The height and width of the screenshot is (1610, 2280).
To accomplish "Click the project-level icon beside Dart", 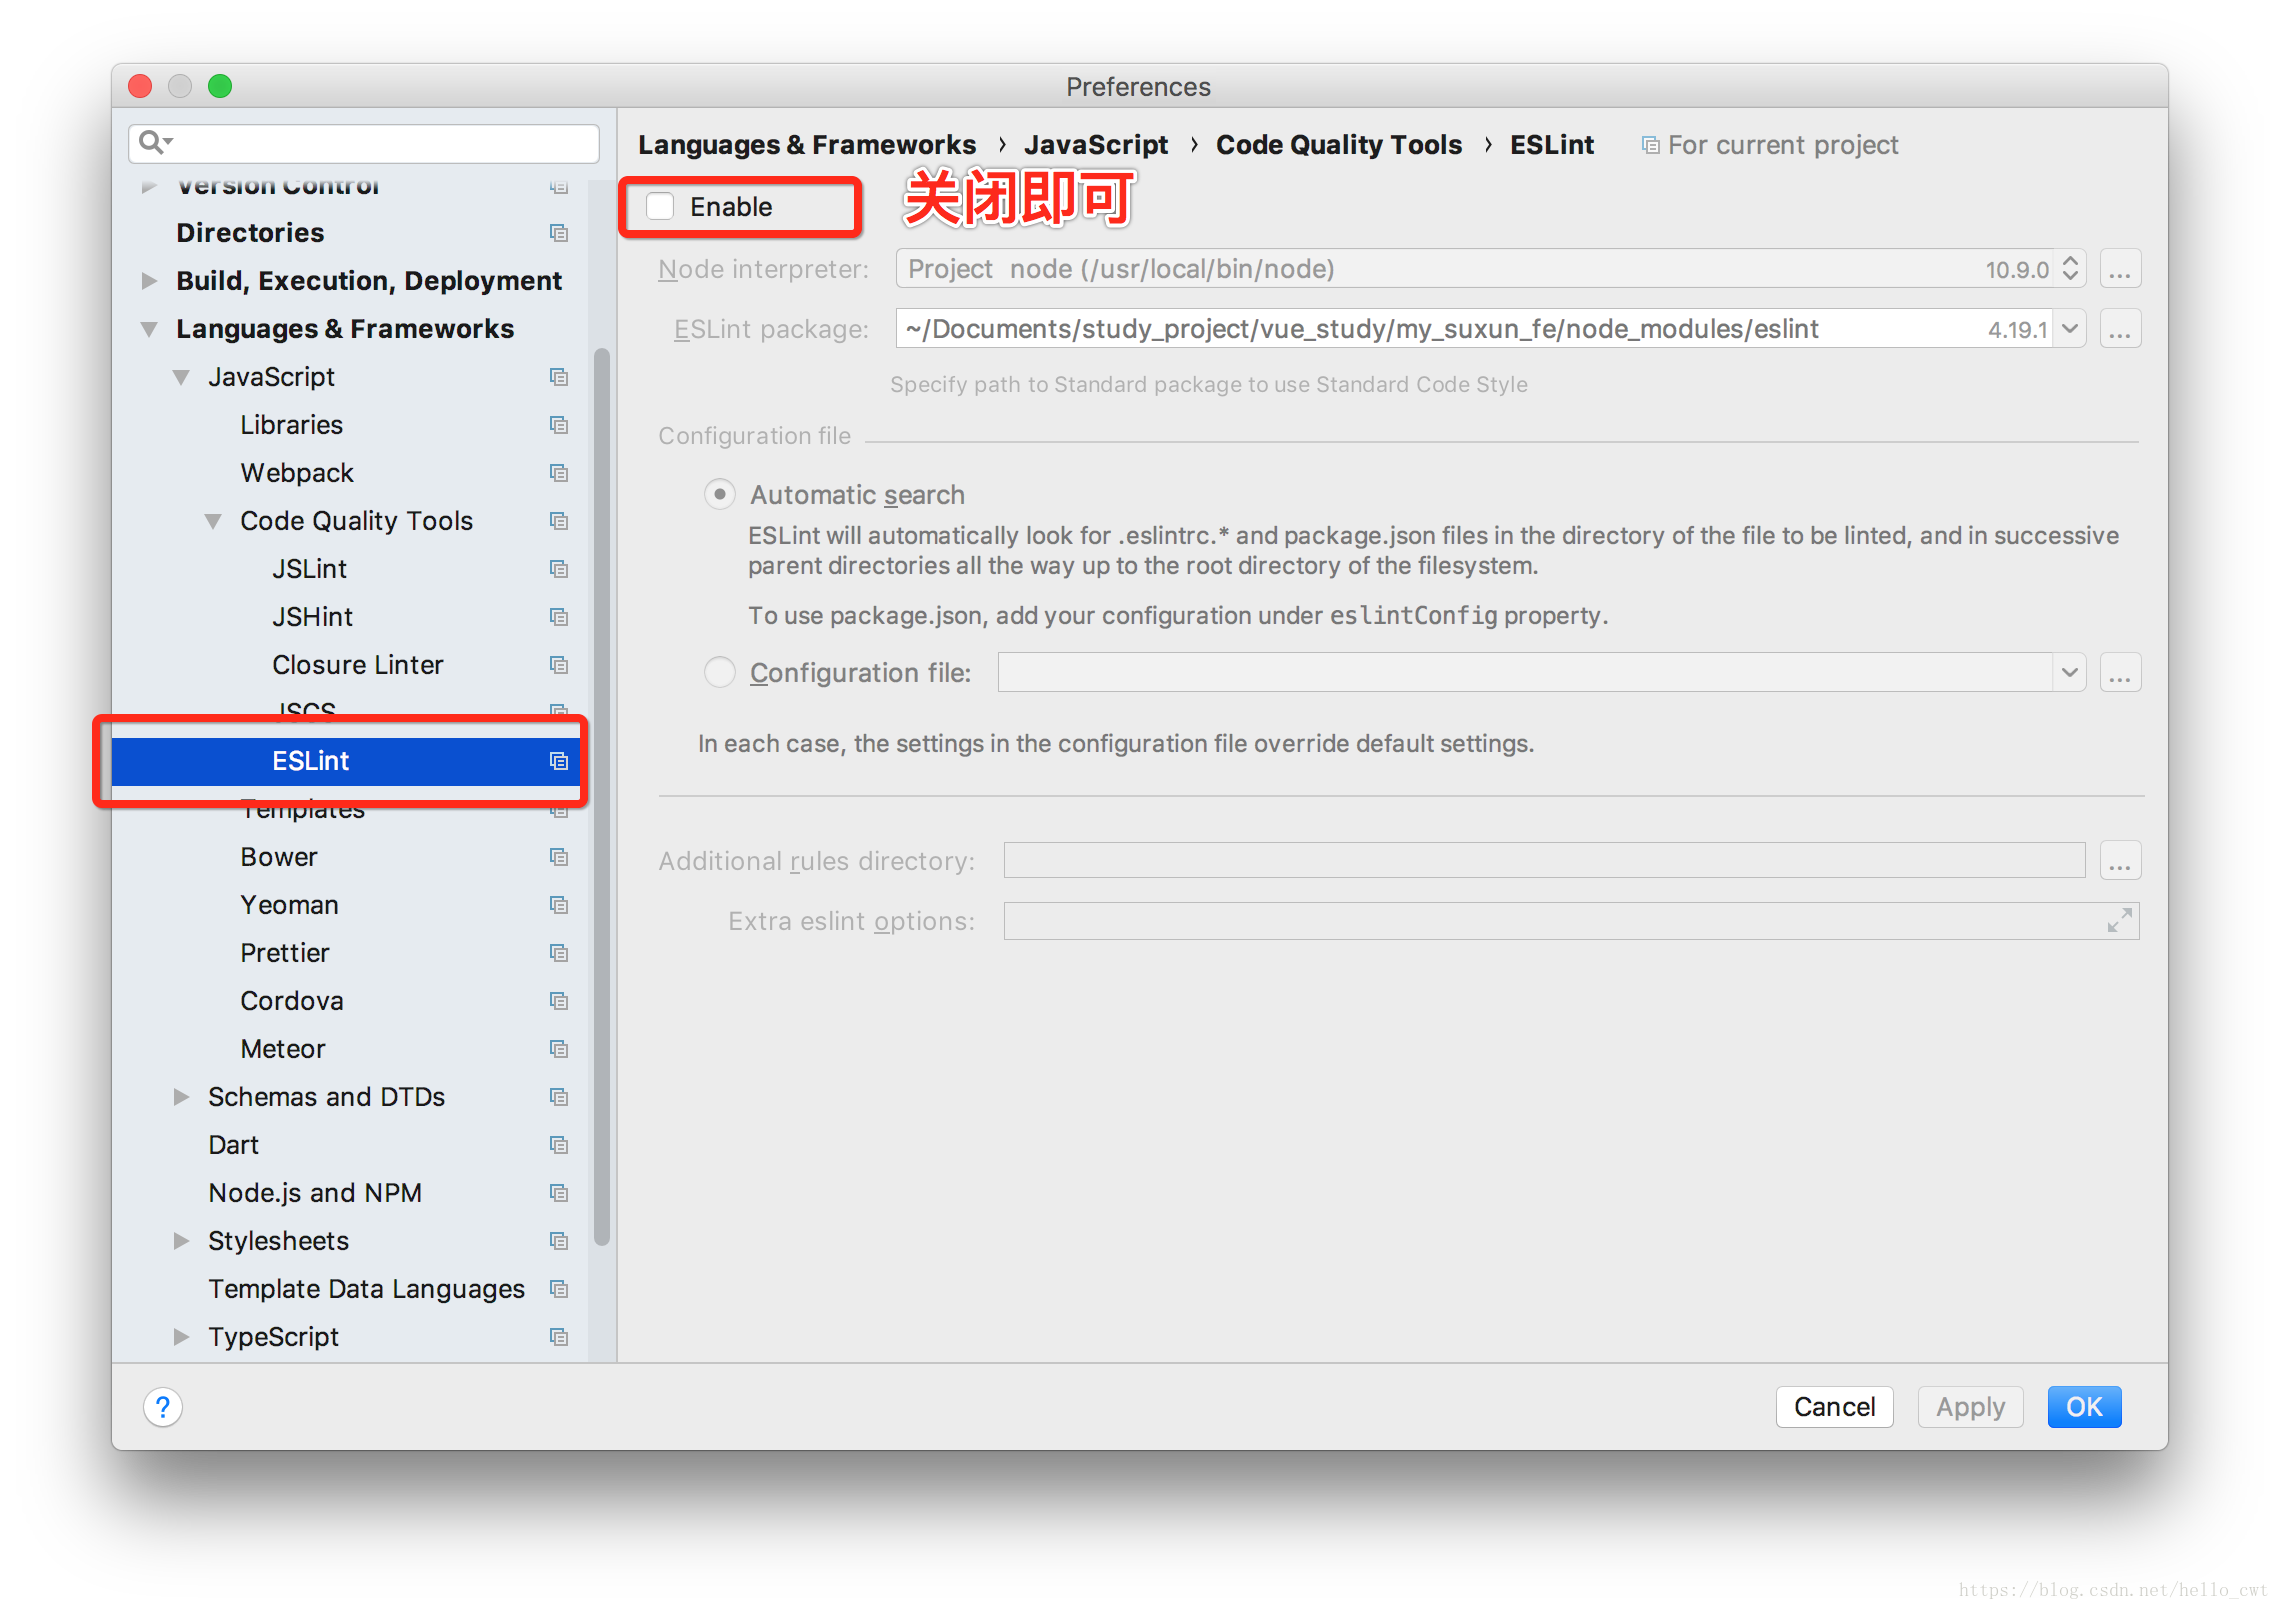I will click(x=559, y=1145).
